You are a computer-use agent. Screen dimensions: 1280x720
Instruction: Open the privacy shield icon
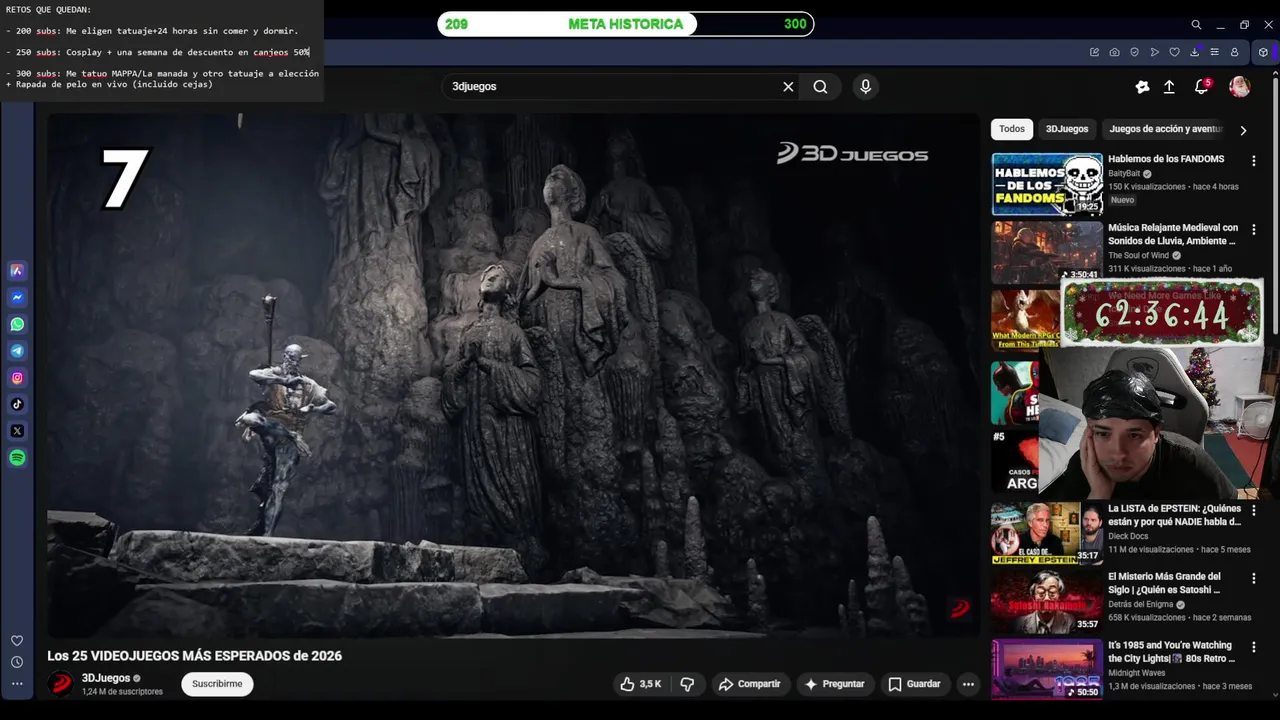pos(1134,52)
